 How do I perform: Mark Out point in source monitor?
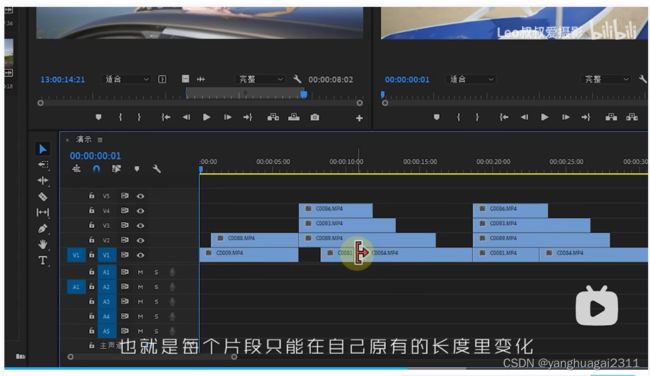point(139,117)
